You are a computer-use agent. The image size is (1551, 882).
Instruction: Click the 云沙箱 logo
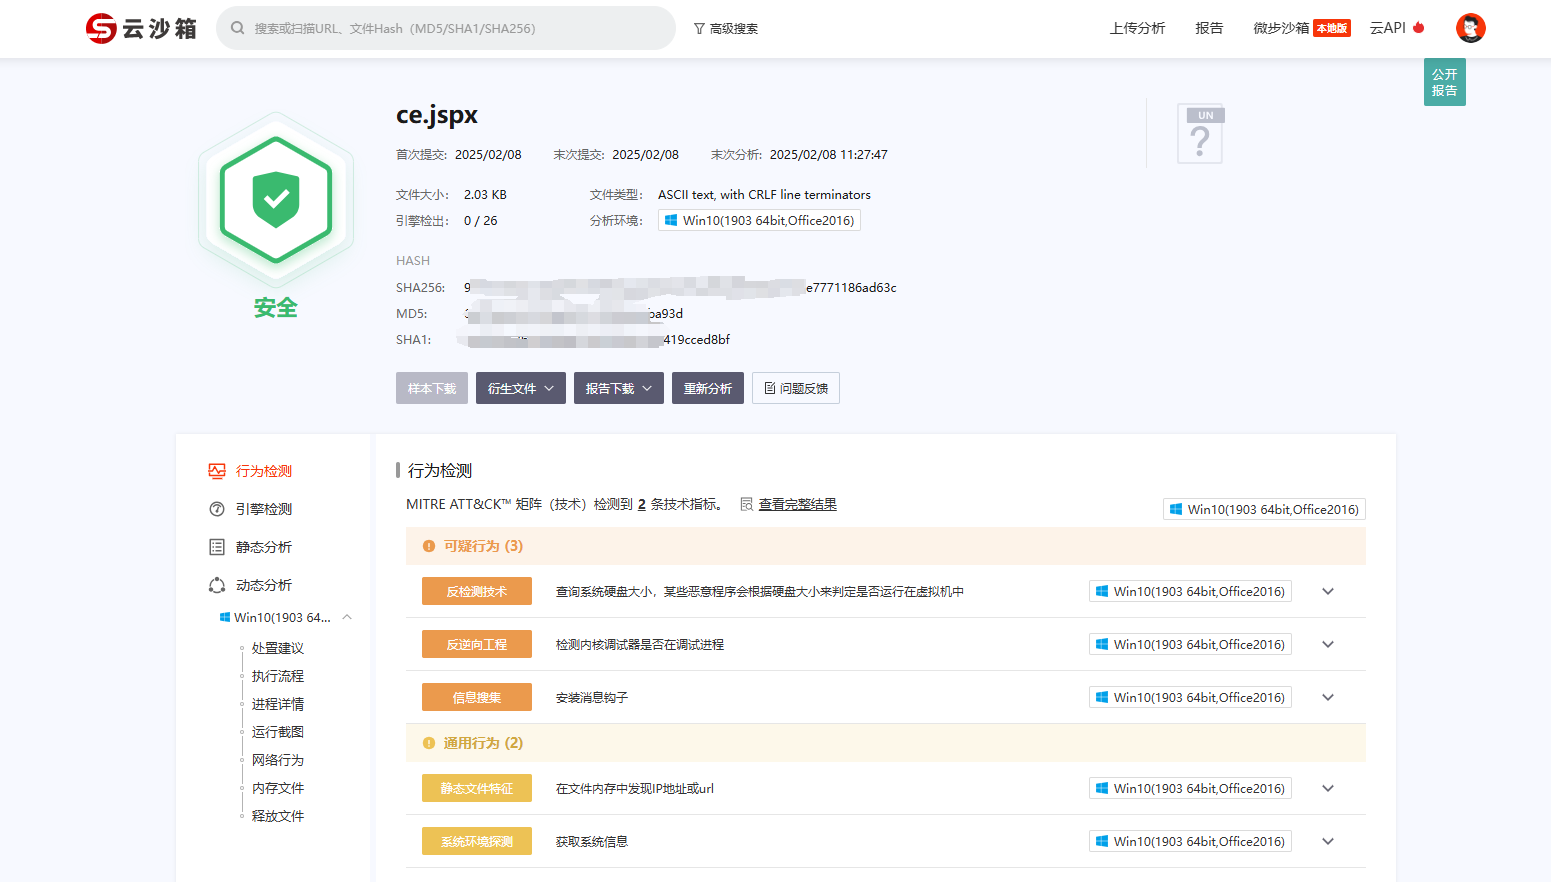click(141, 28)
